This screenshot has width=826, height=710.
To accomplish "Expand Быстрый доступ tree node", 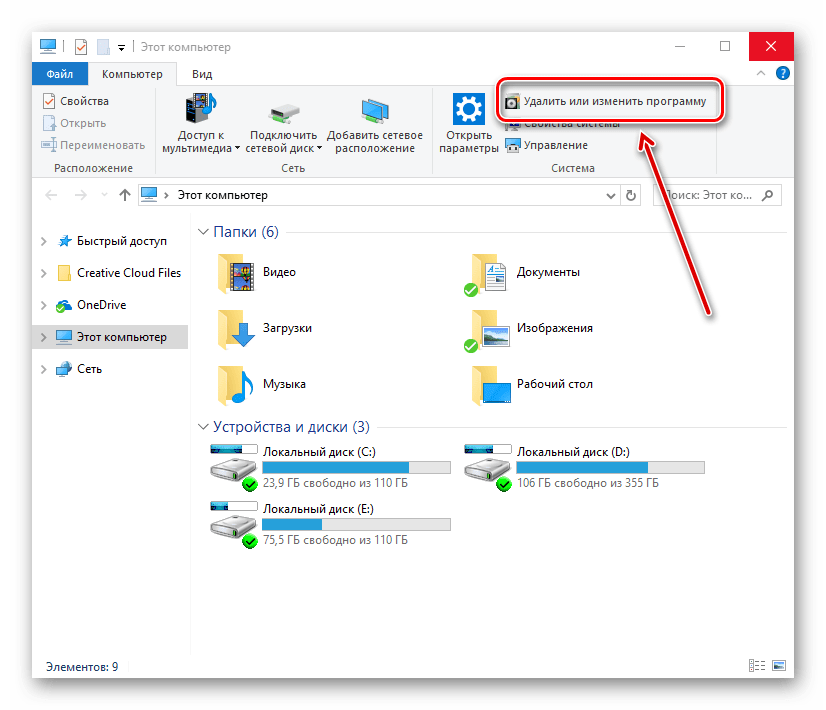I will pyautogui.click(x=44, y=242).
